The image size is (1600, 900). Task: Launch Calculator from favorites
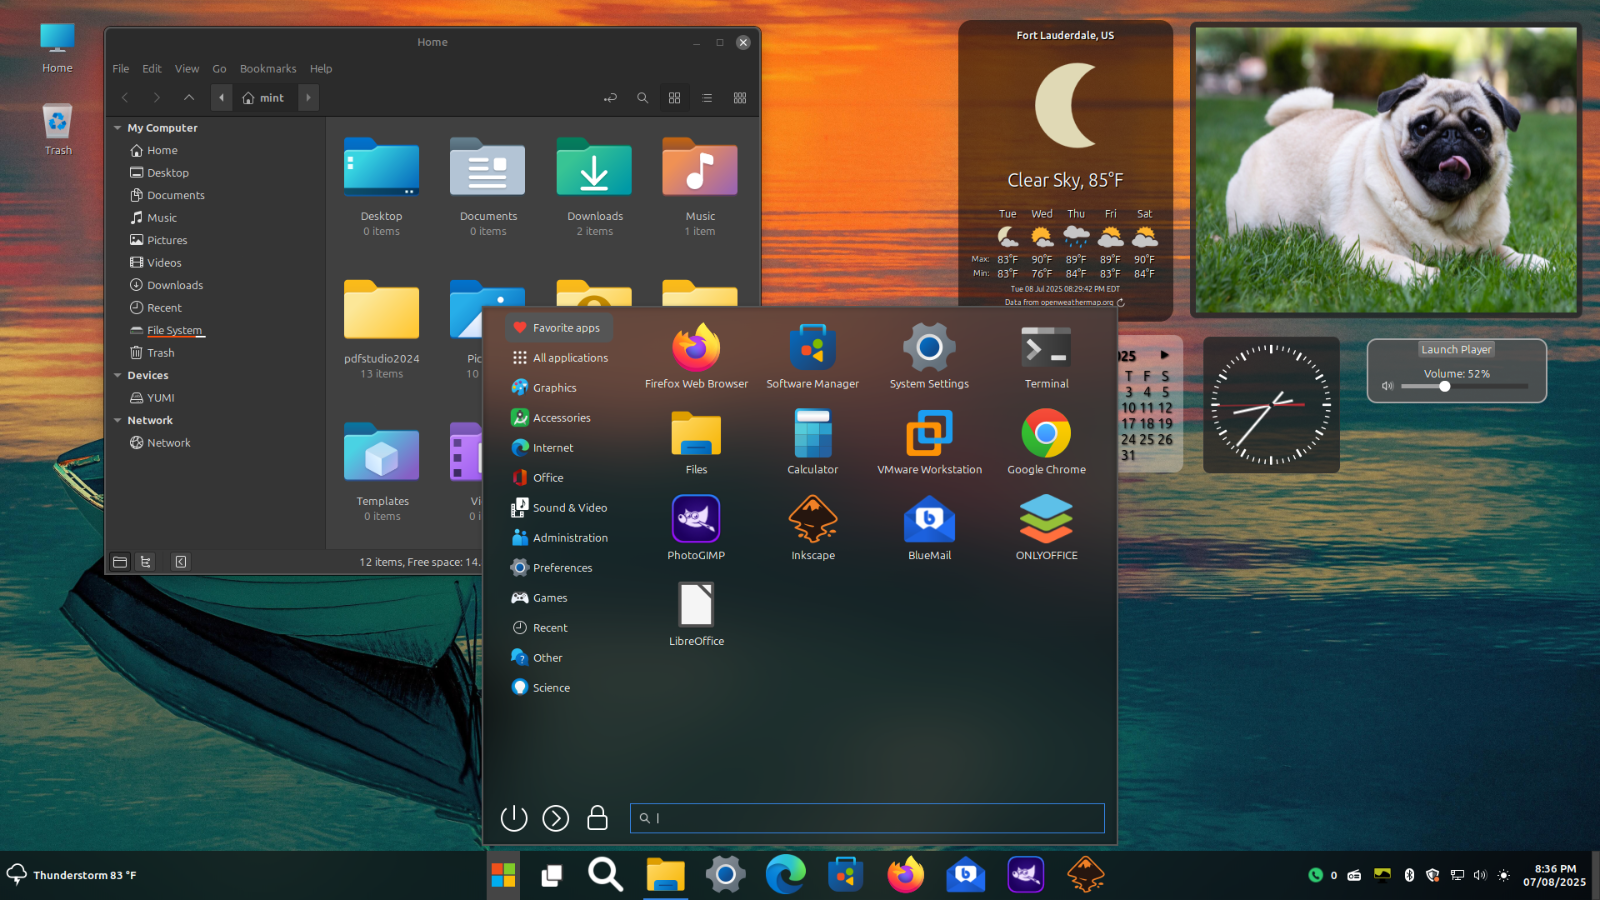tap(812, 442)
